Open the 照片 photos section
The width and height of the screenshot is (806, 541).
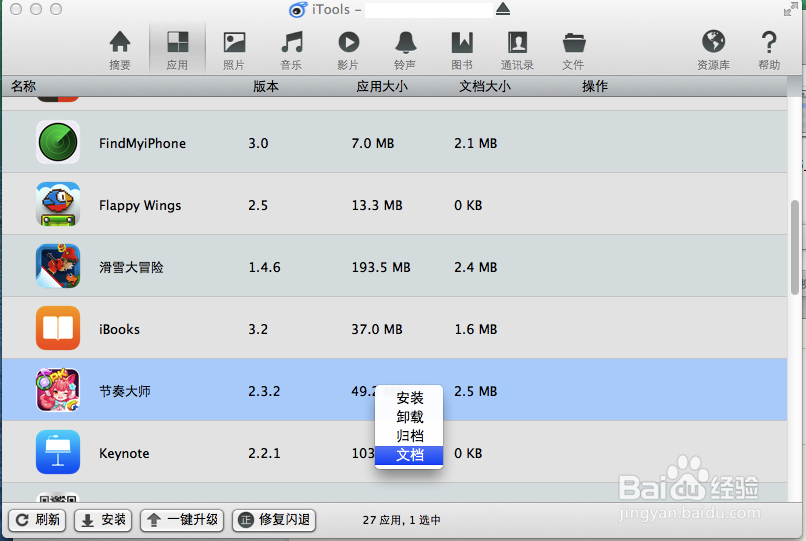coord(234,50)
